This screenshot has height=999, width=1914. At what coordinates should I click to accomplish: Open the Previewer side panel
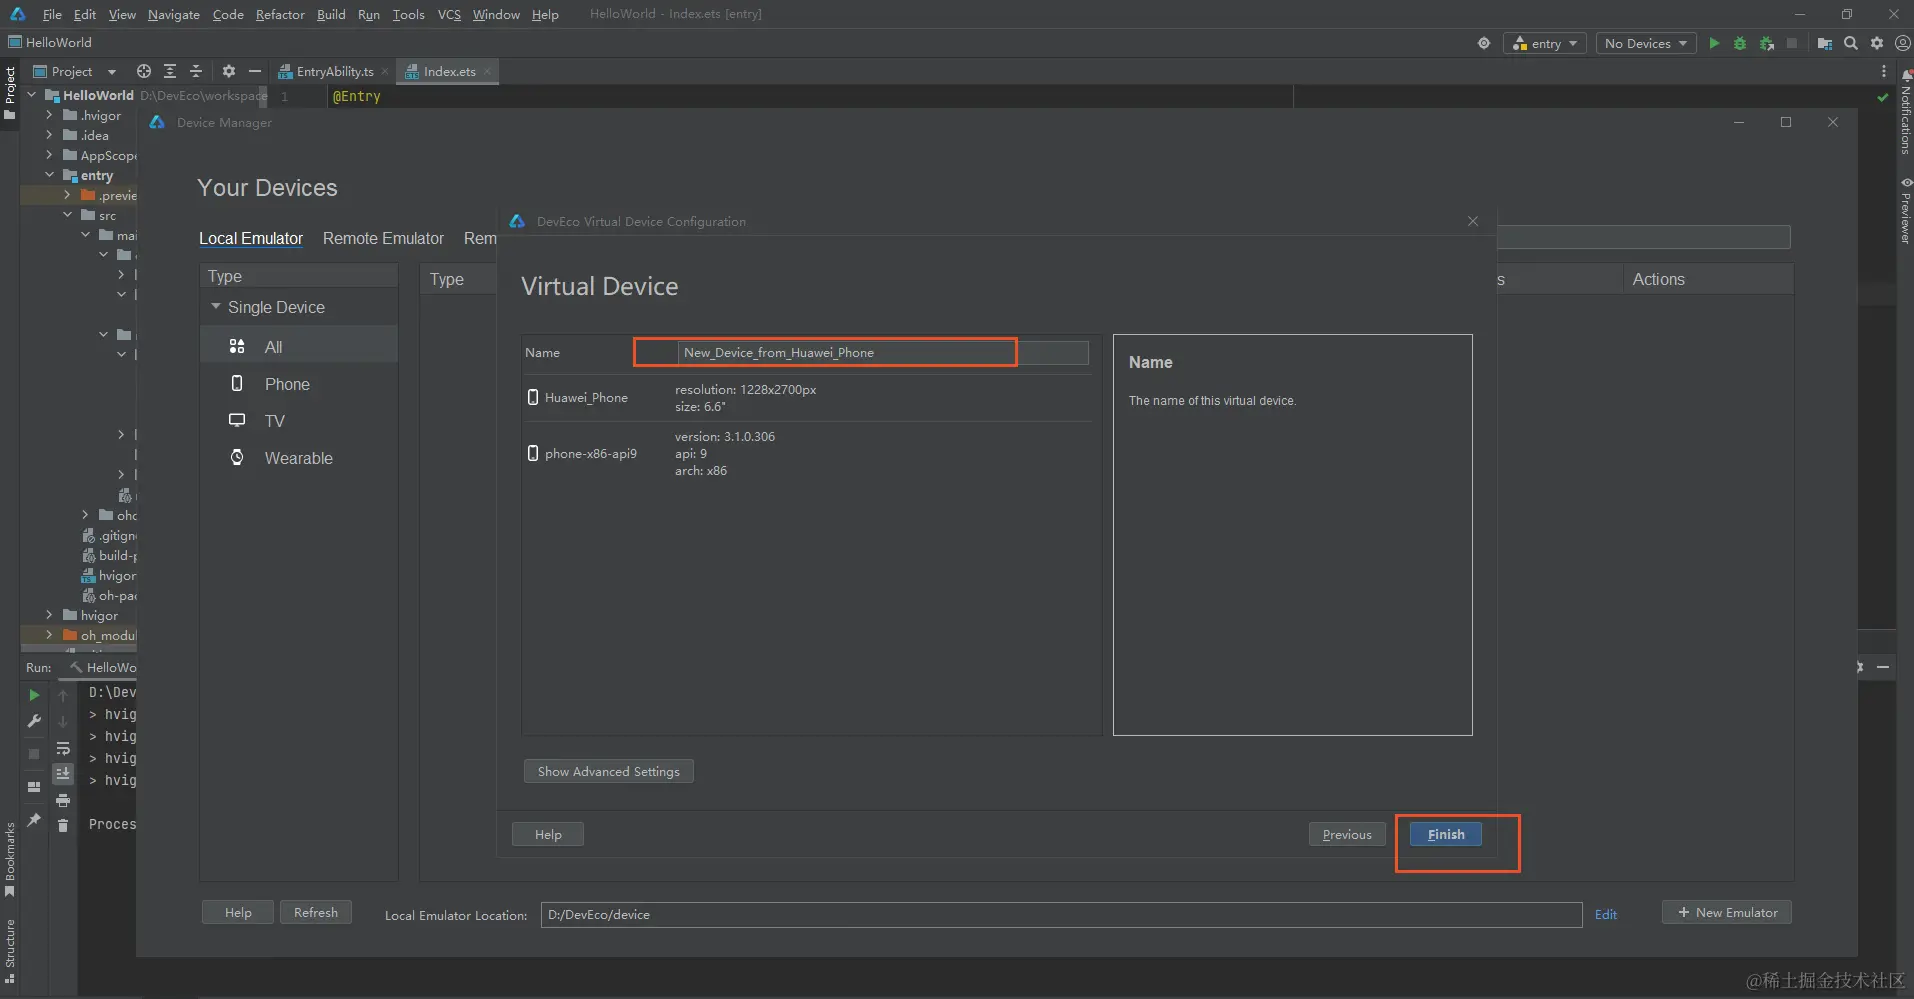coord(1905,210)
